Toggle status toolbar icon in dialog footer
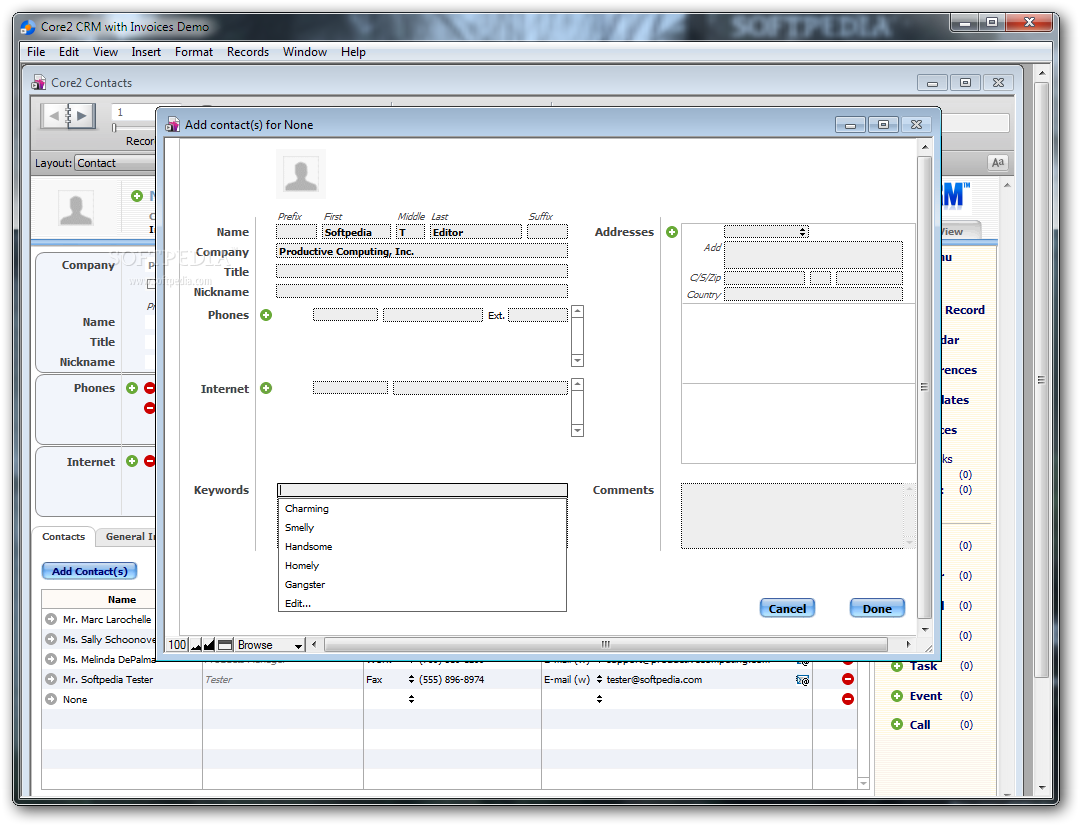The width and height of the screenshot is (1080, 826). pos(225,645)
